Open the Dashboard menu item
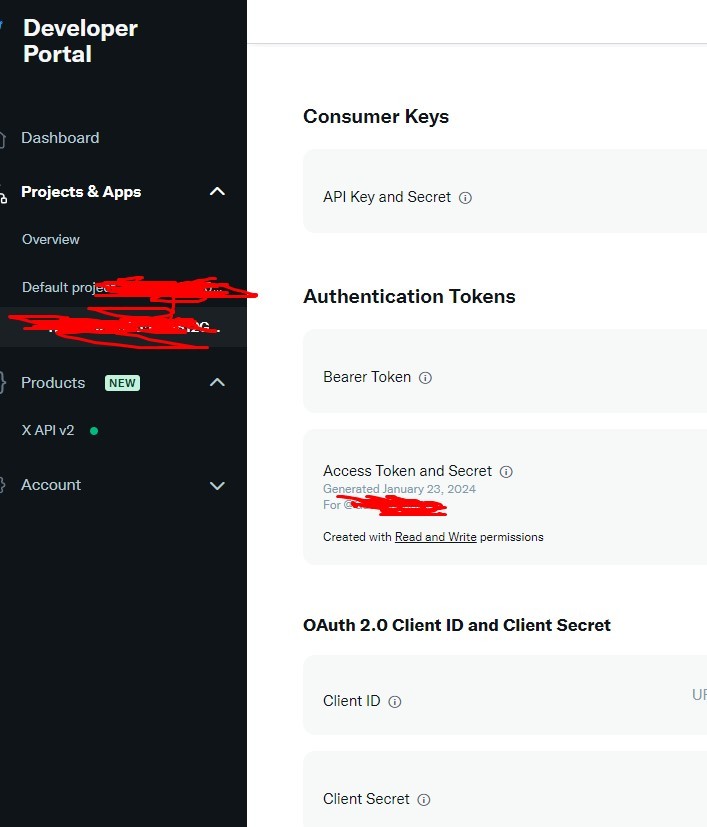Image resolution: width=707 pixels, height=827 pixels. tap(60, 138)
